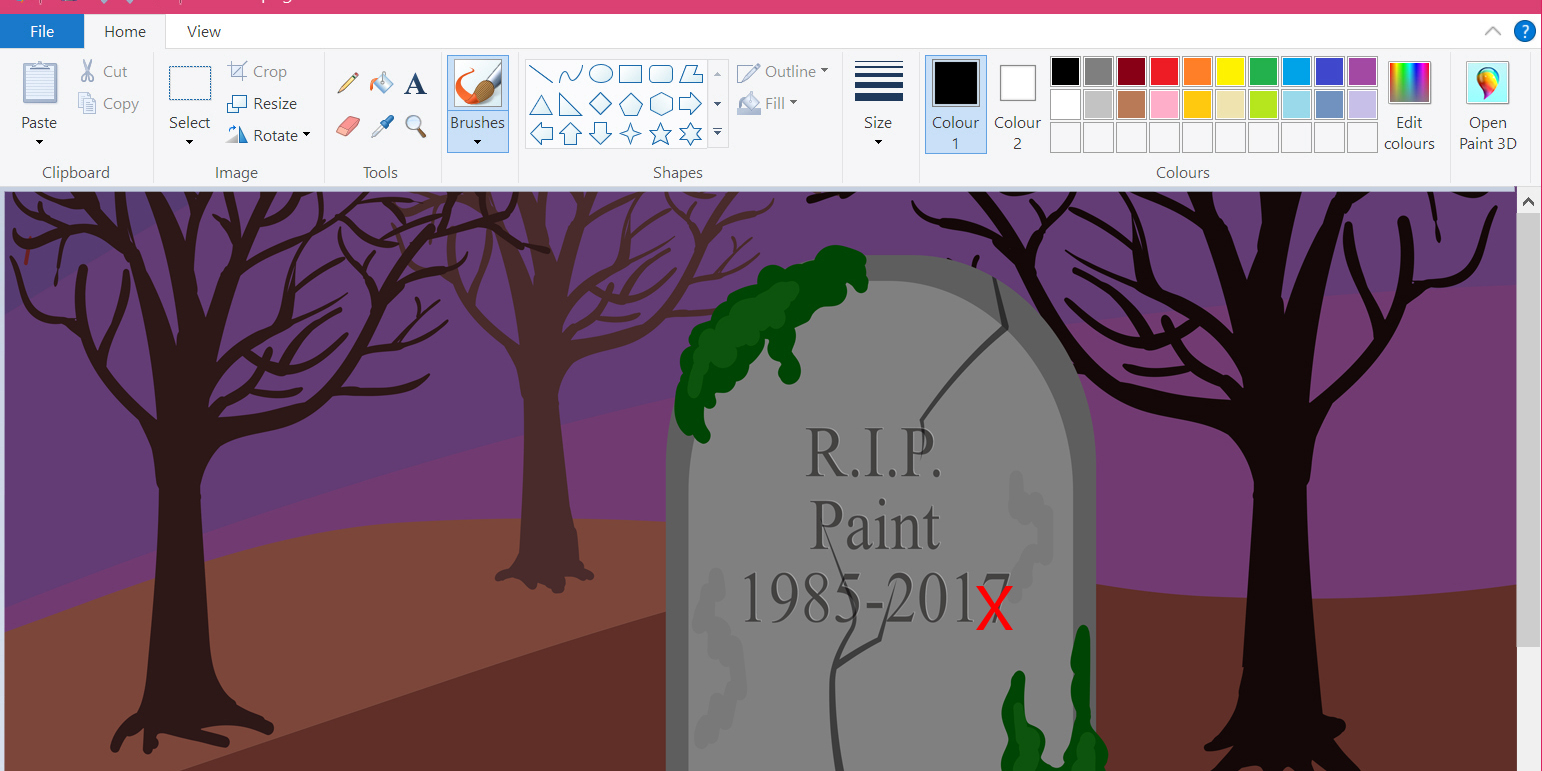
Task: Select the Down arrow shape
Action: (x=600, y=134)
